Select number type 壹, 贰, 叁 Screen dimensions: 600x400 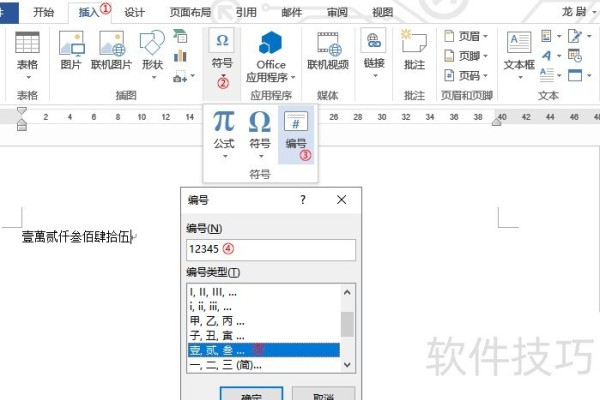263,350
